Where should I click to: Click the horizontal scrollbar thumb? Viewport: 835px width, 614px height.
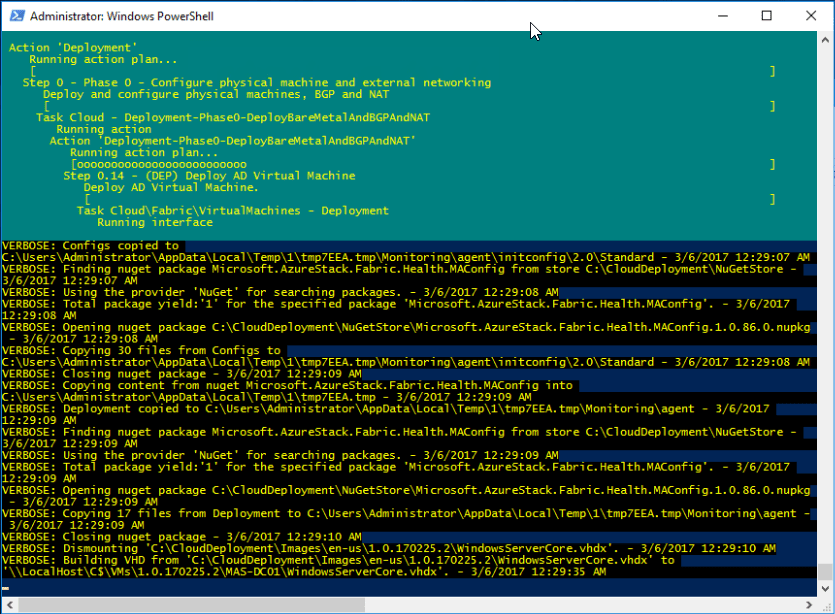click(192, 605)
